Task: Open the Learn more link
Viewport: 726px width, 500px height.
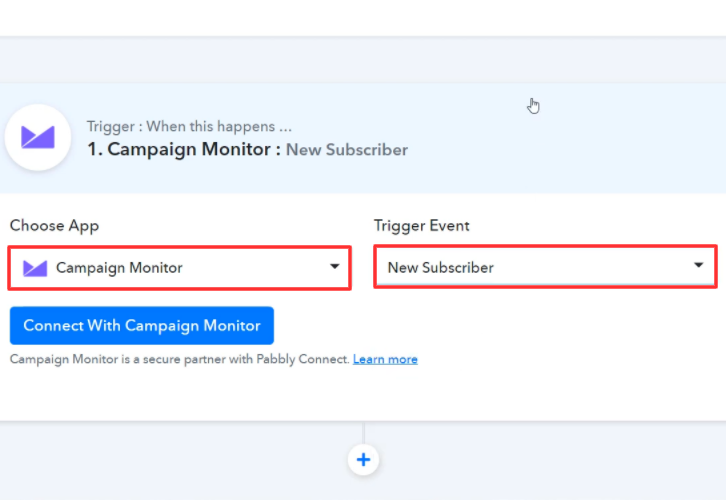Action: 385,359
